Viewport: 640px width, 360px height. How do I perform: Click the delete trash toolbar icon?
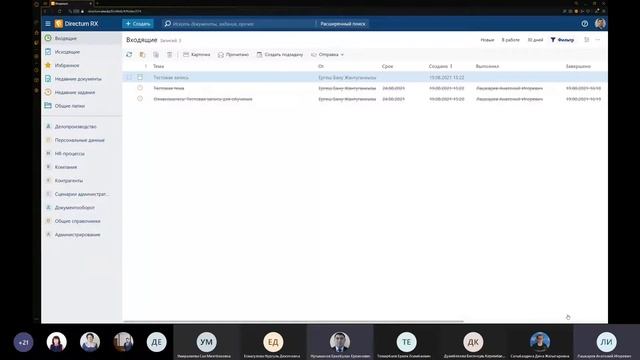[169, 55]
